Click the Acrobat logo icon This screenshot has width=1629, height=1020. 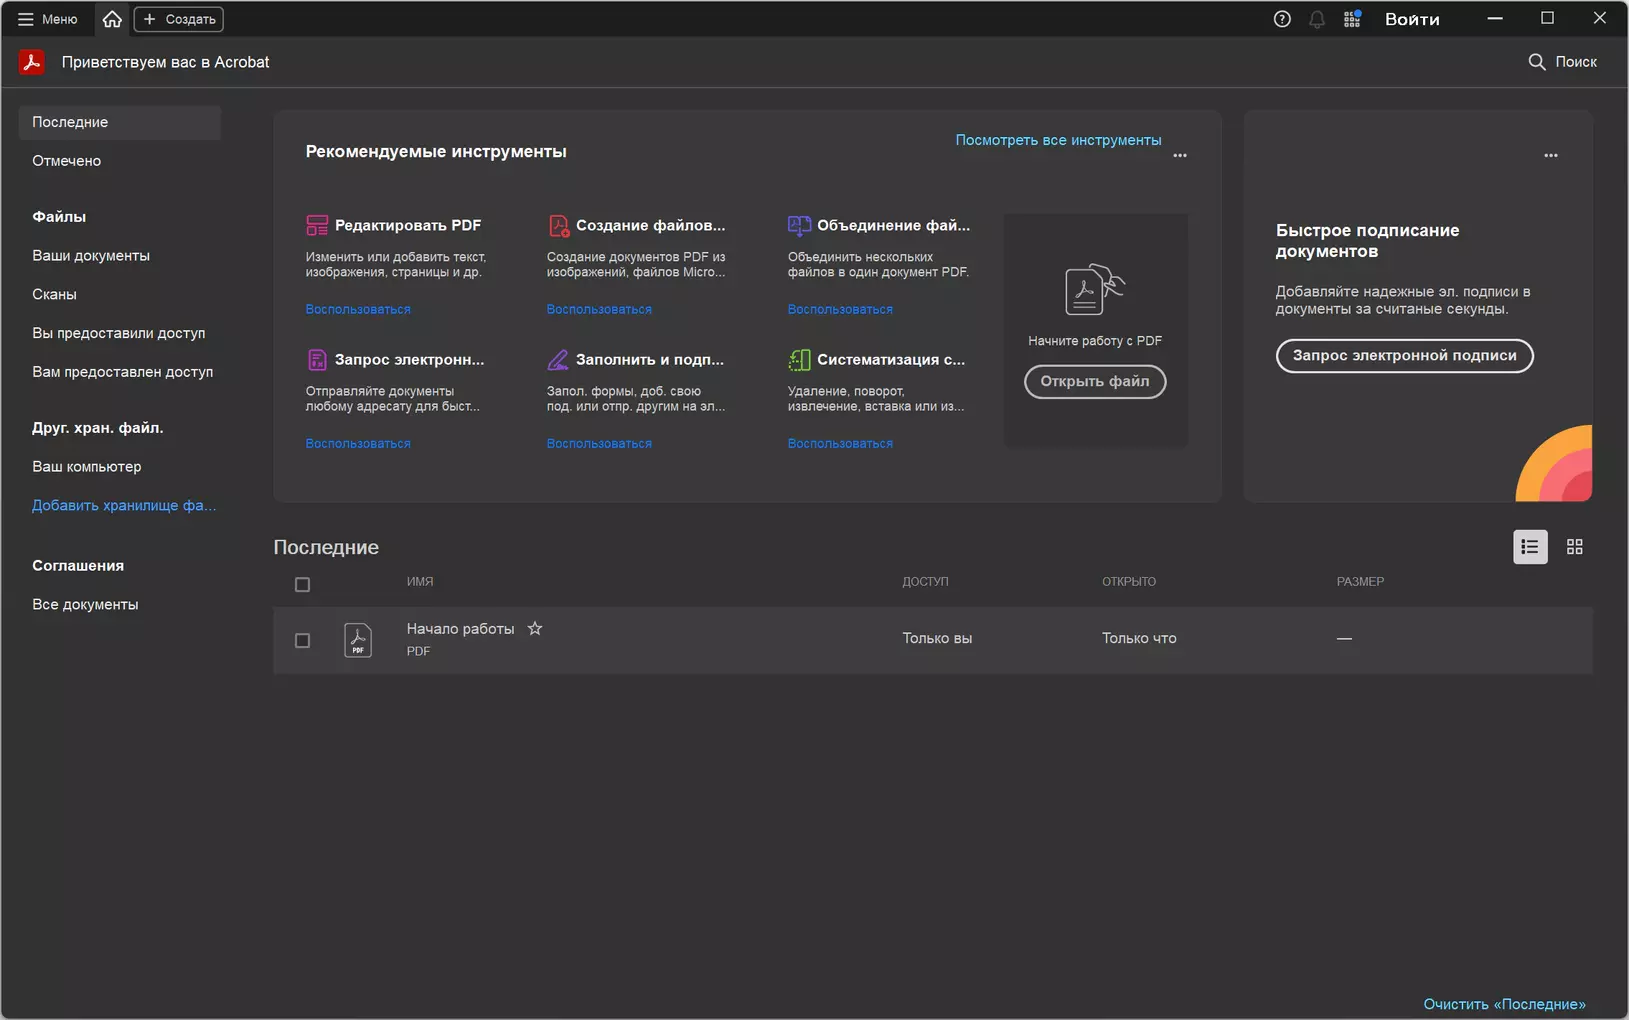(32, 62)
